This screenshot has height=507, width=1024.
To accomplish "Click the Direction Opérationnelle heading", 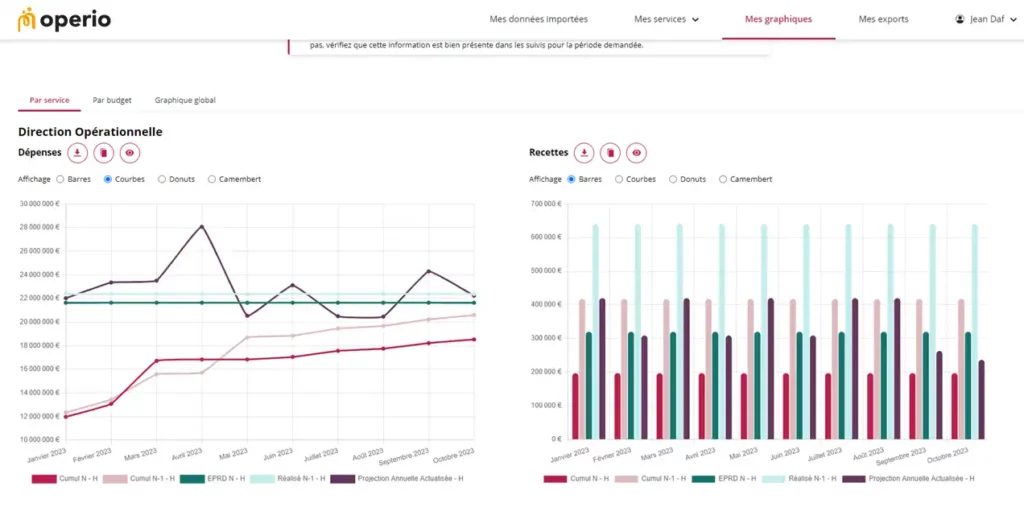I will [x=90, y=132].
